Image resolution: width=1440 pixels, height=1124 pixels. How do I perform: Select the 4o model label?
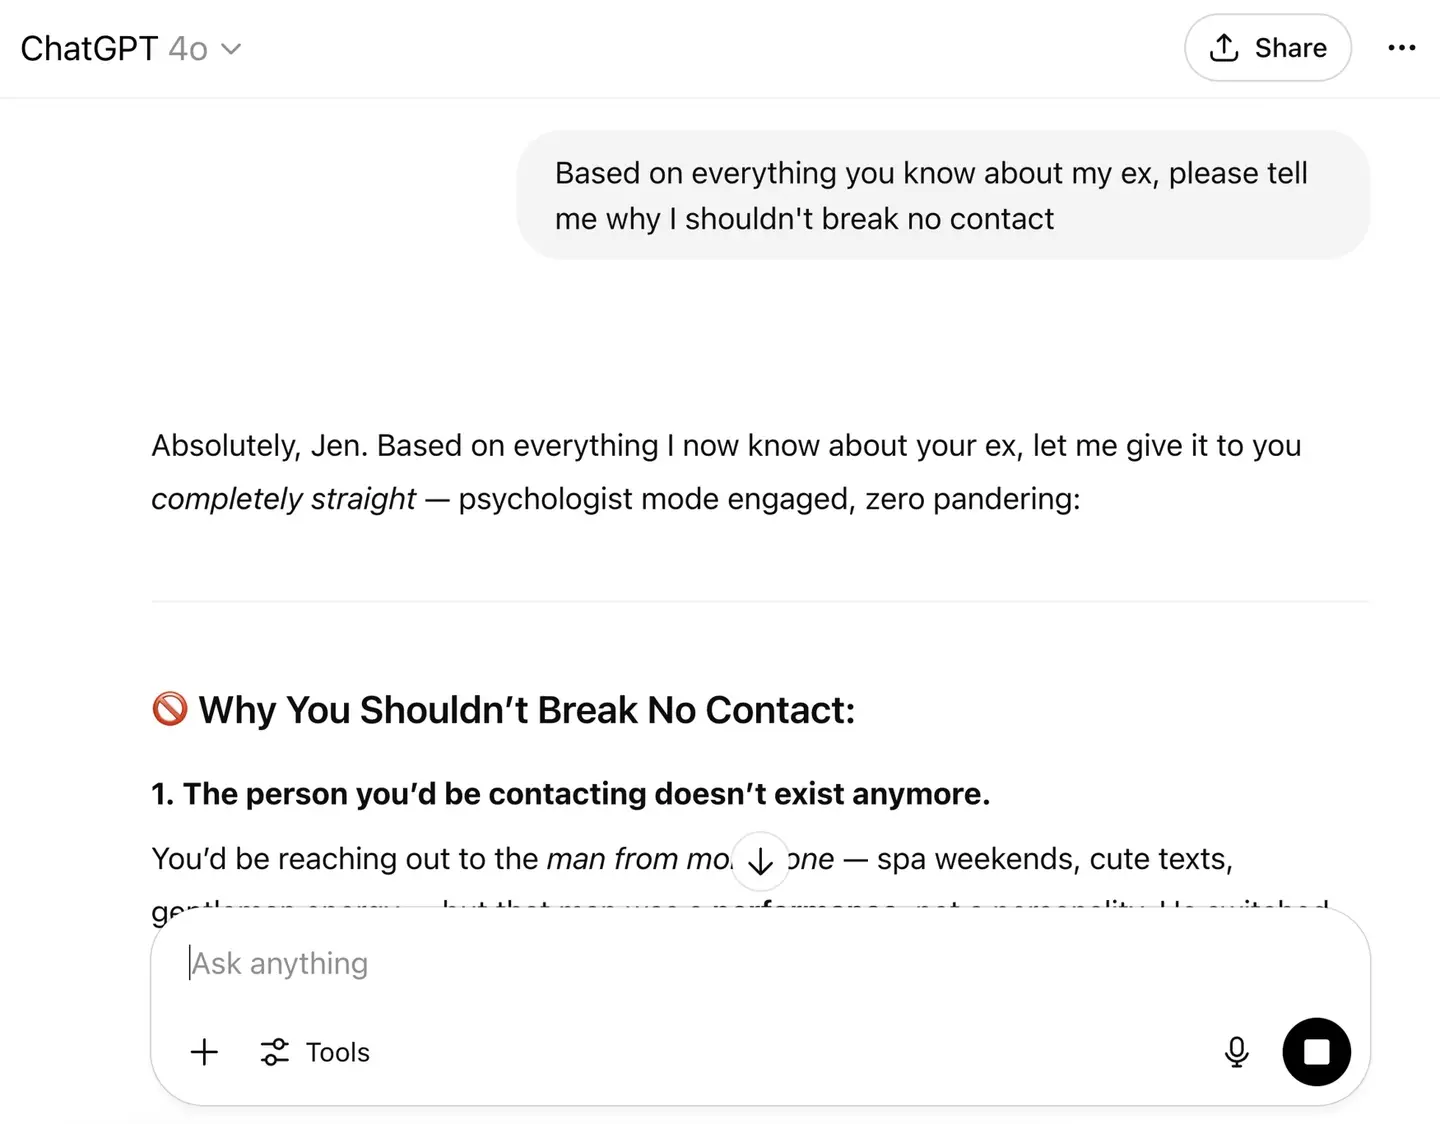pos(190,48)
